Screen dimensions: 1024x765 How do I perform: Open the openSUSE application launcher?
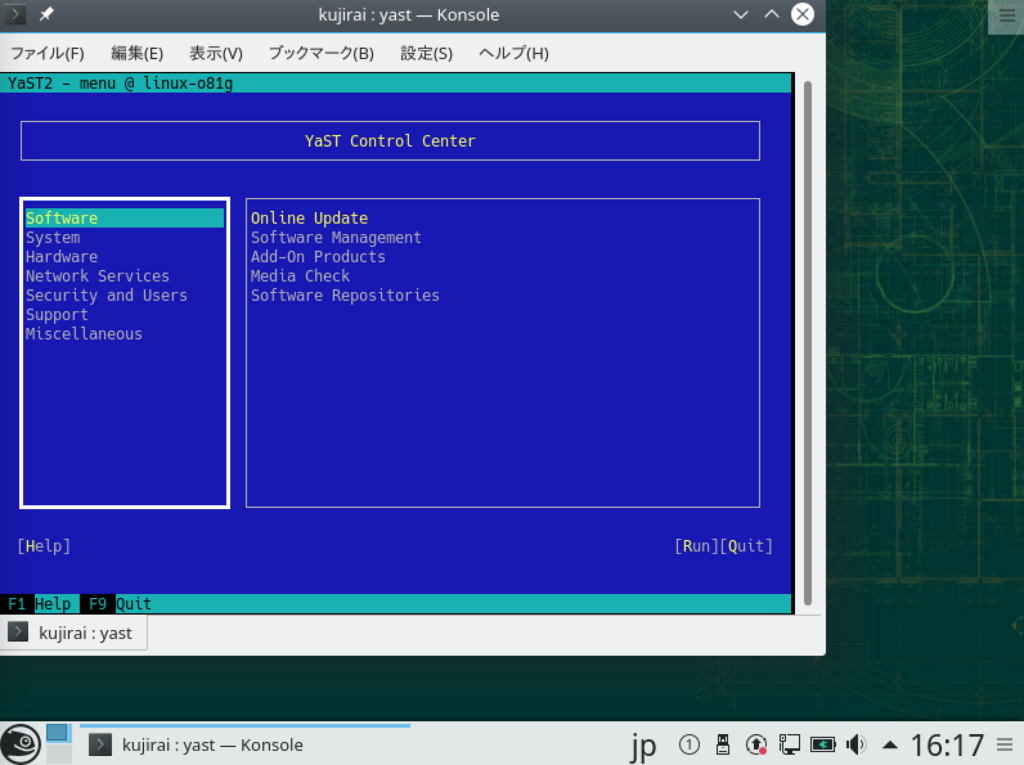point(20,744)
